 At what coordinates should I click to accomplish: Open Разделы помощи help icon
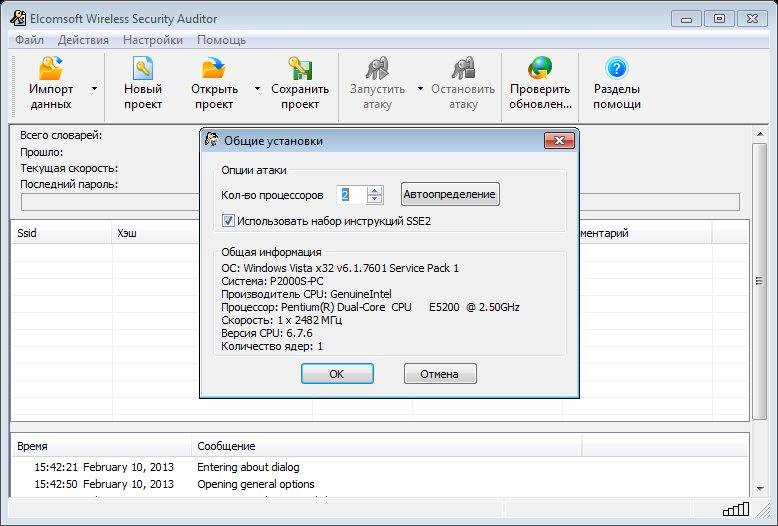point(617,68)
